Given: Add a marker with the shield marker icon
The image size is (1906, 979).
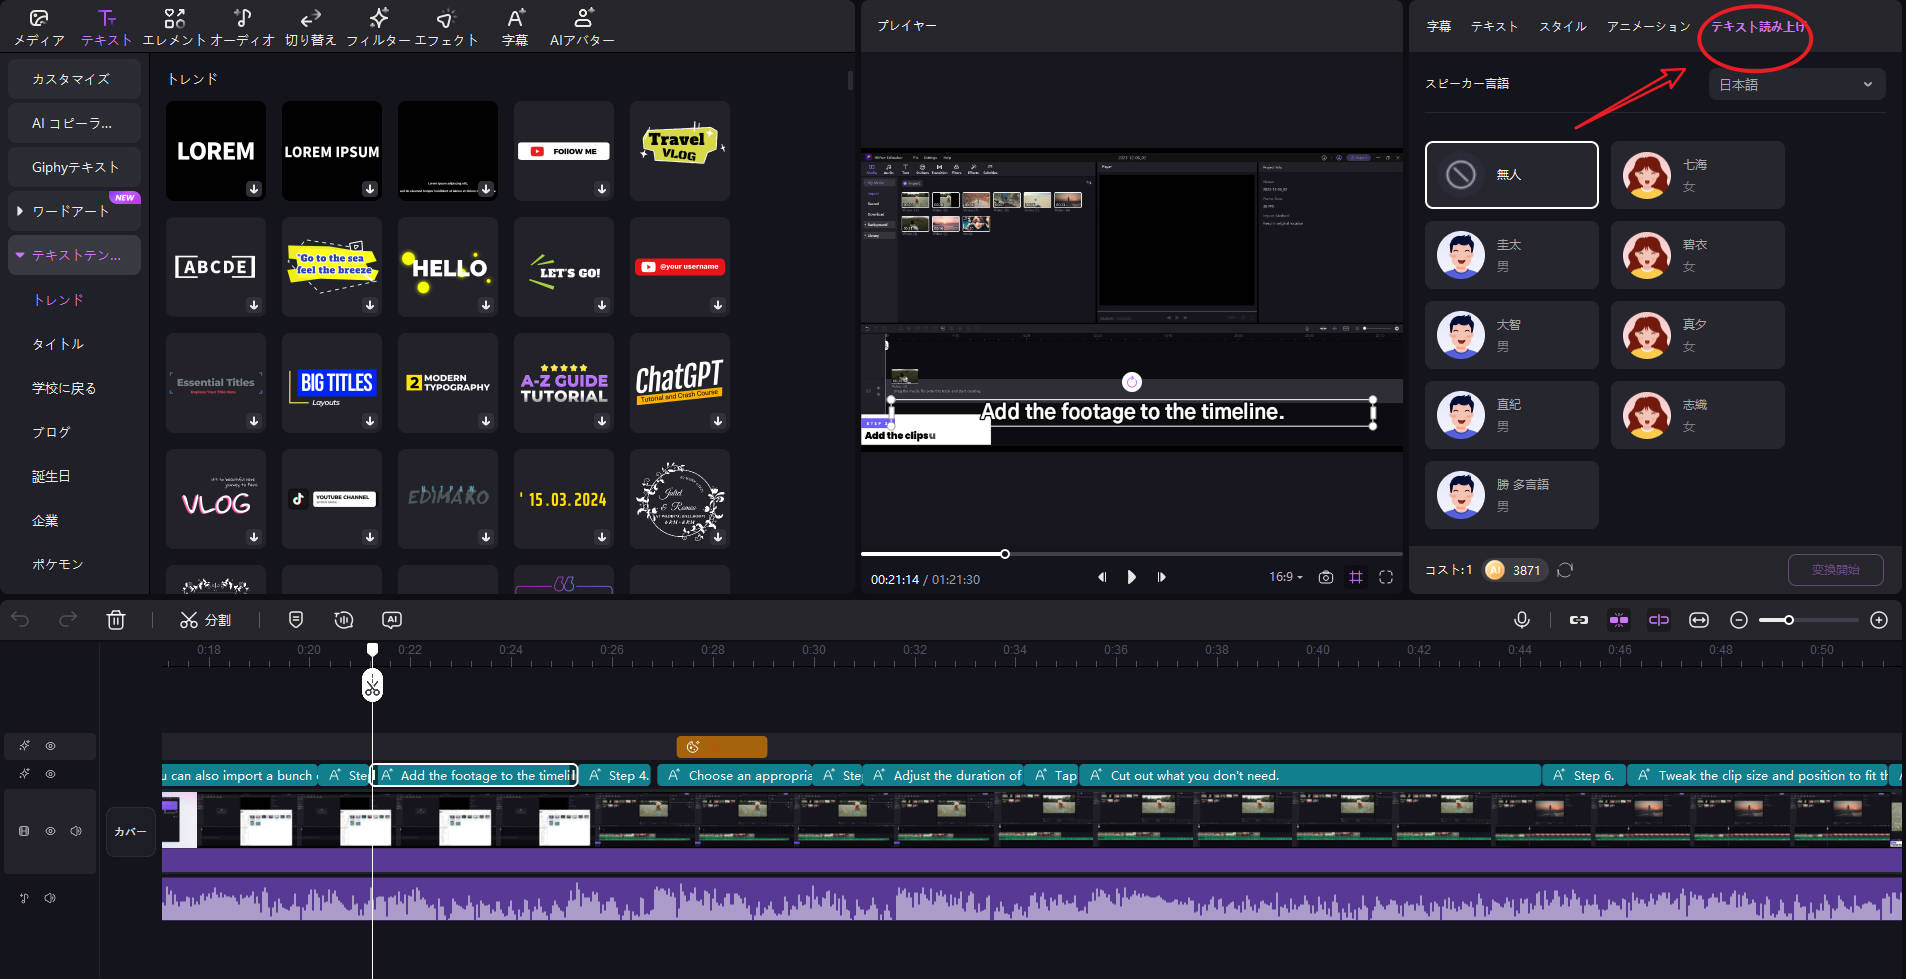Looking at the screenshot, I should (x=296, y=620).
